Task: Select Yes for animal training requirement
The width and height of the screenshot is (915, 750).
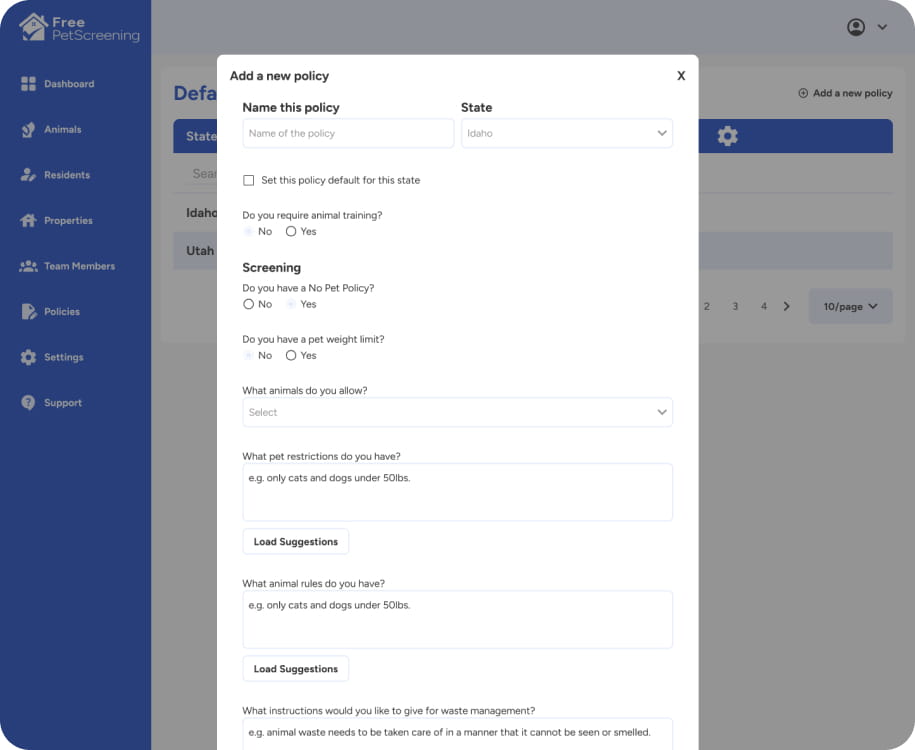Action: pyautogui.click(x=291, y=232)
